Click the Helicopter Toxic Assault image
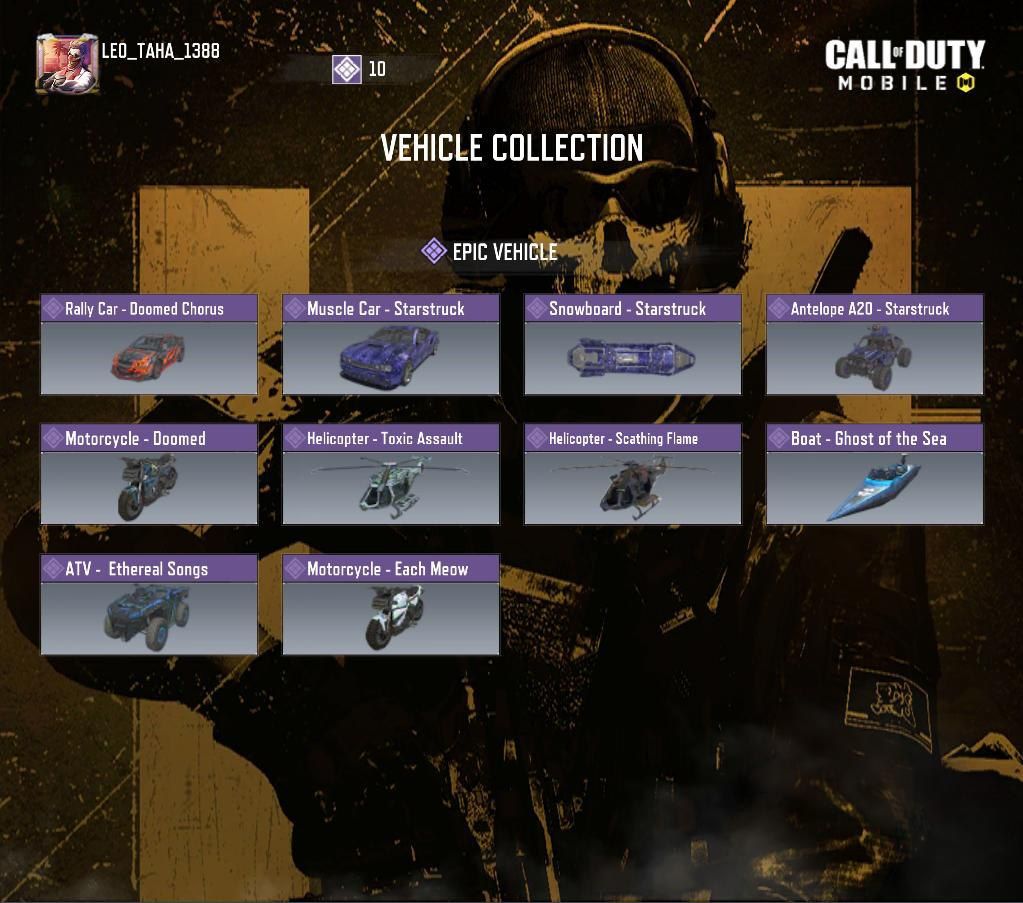The height and width of the screenshot is (903, 1023). (391, 487)
